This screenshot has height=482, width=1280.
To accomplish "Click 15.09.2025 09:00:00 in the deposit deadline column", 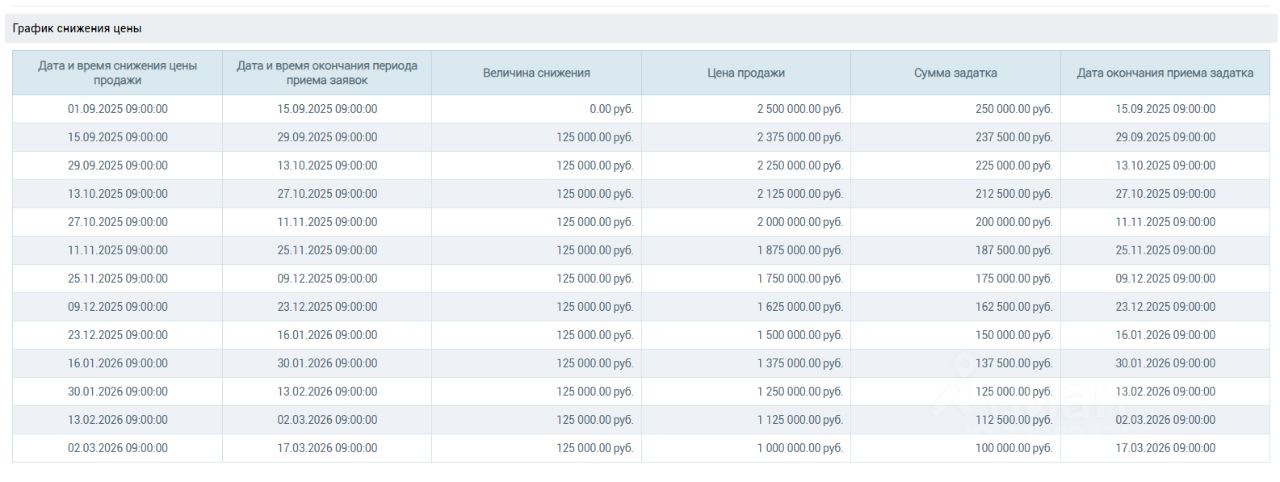I will pos(1166,109).
